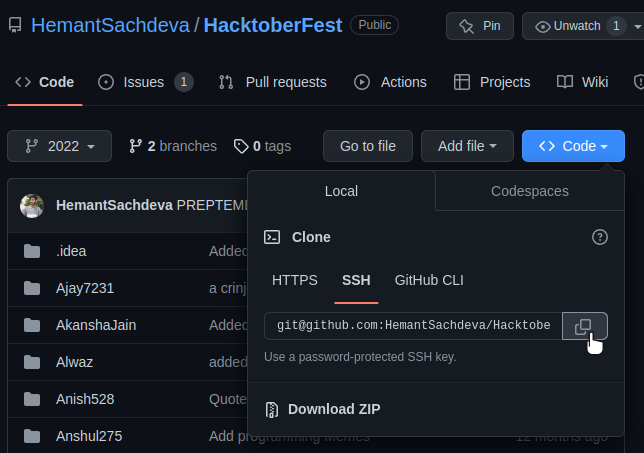Click the "Use a password-protected SSH key." text
The height and width of the screenshot is (453, 644).
[360, 357]
